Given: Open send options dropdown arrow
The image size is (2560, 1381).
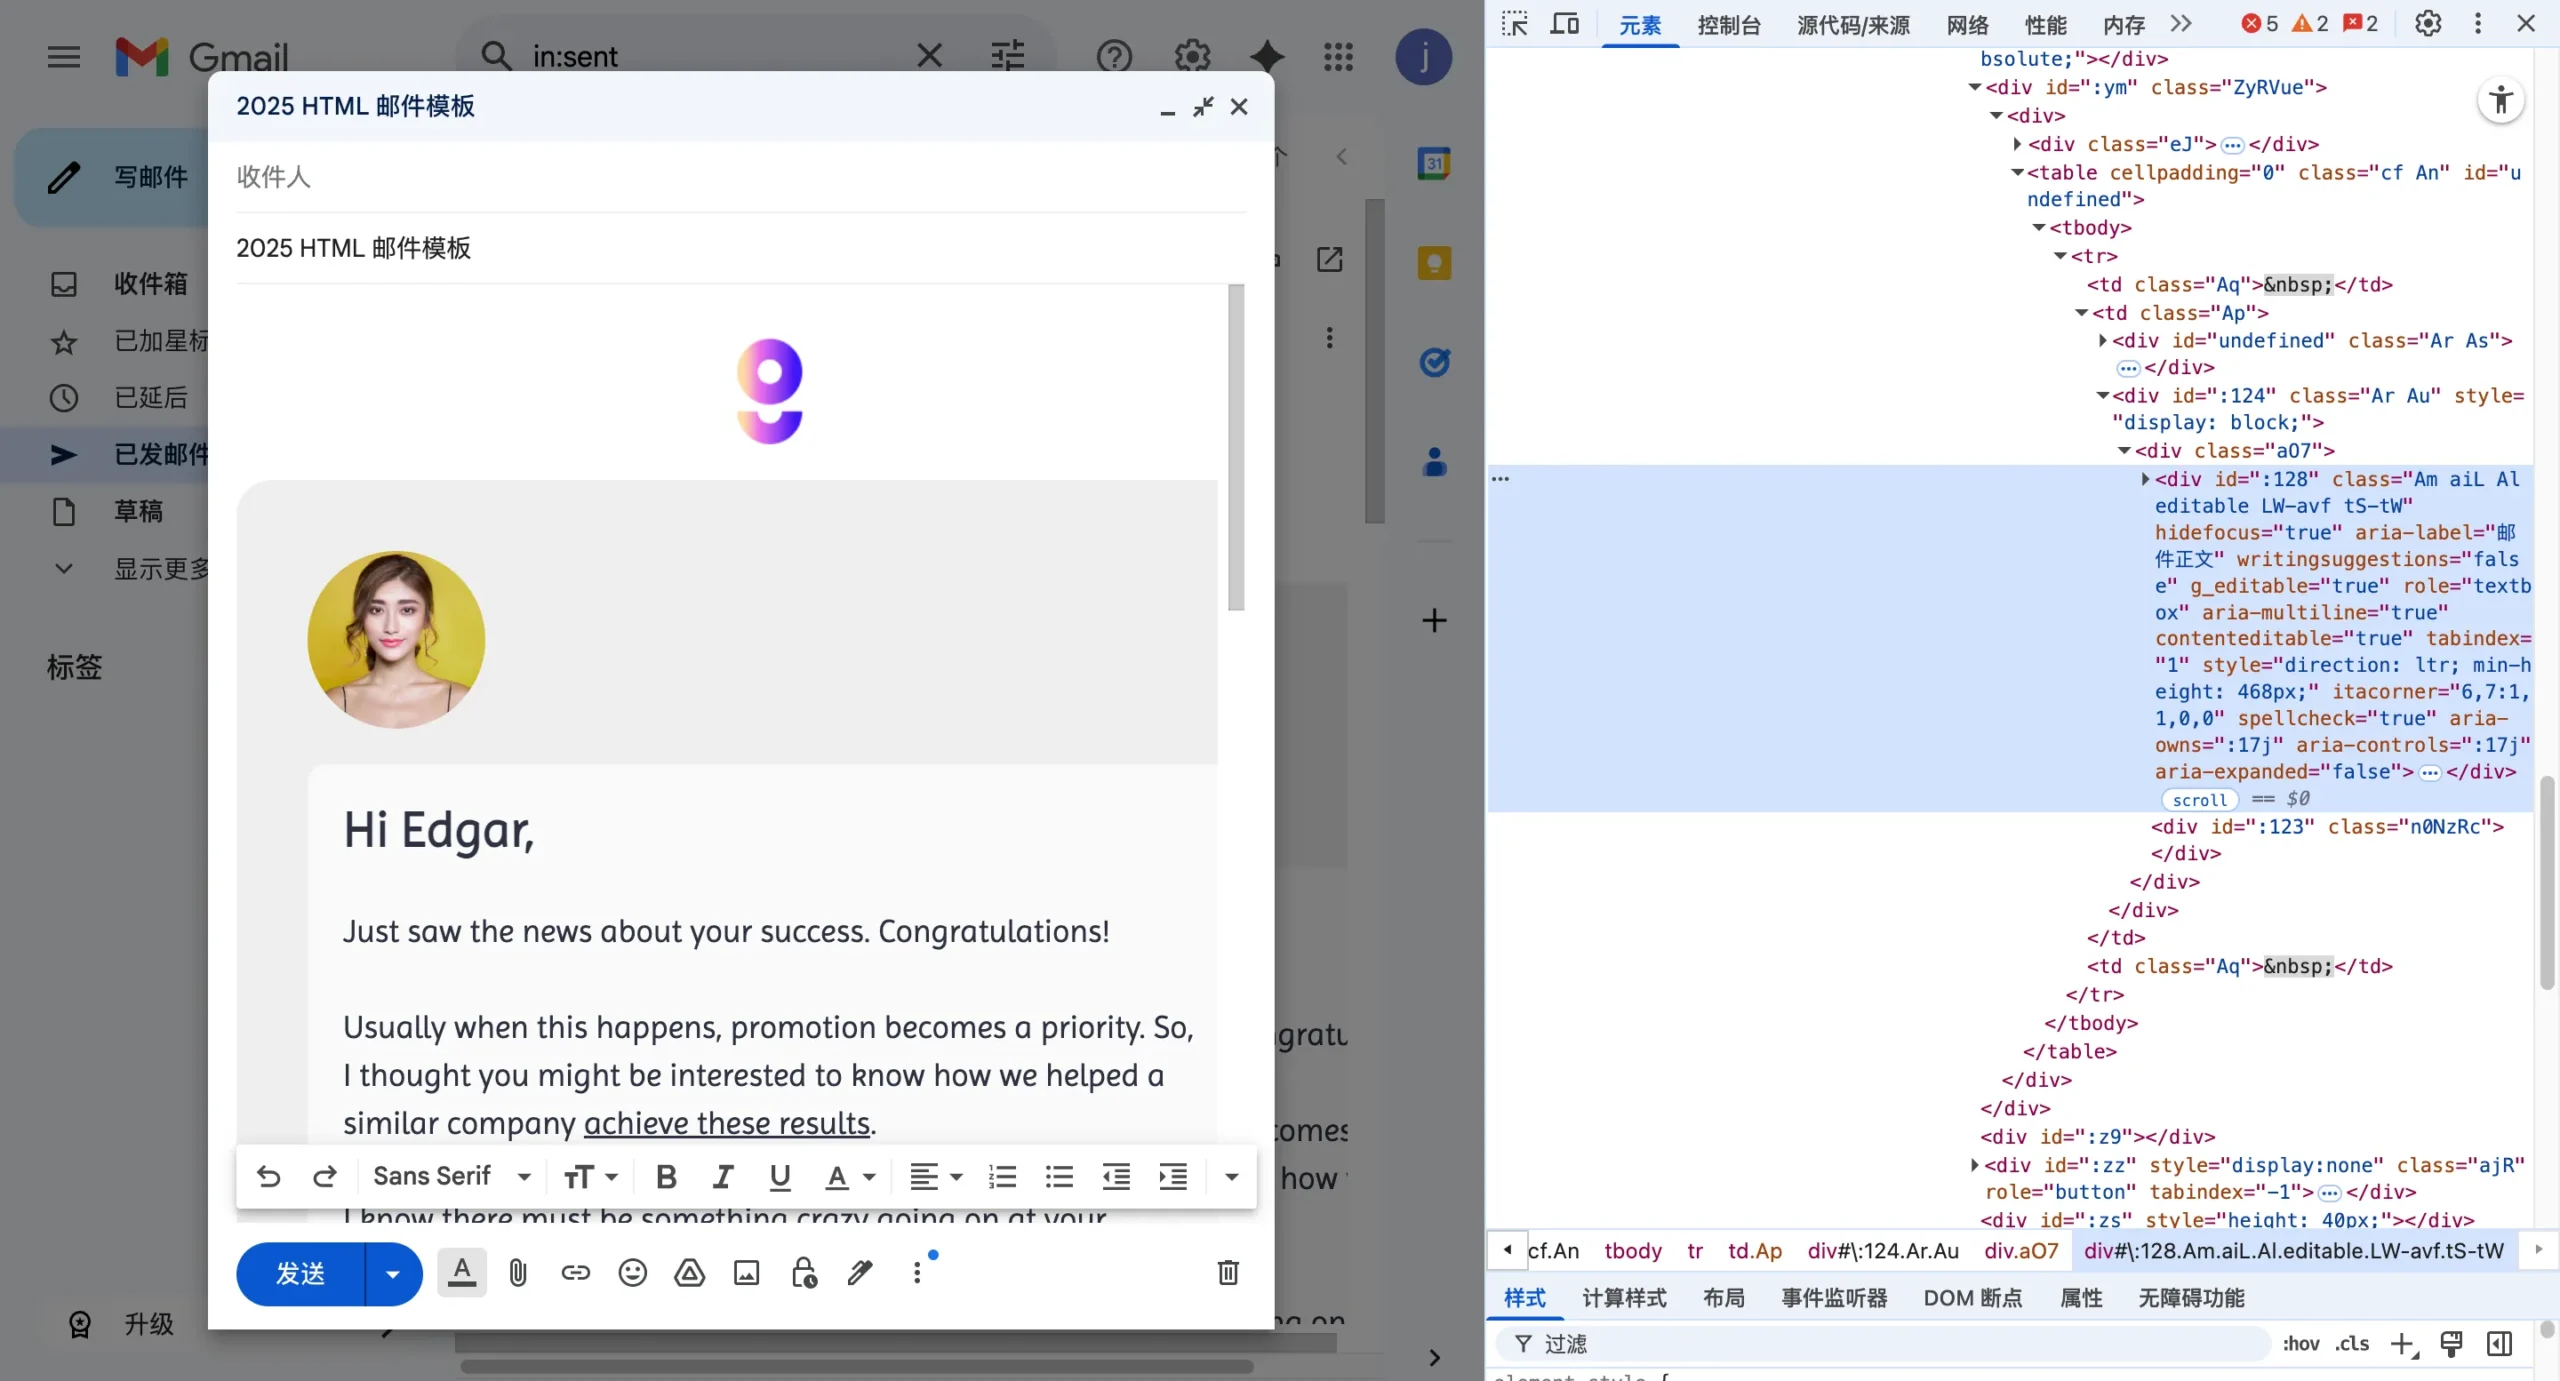Looking at the screenshot, I should tap(393, 1274).
